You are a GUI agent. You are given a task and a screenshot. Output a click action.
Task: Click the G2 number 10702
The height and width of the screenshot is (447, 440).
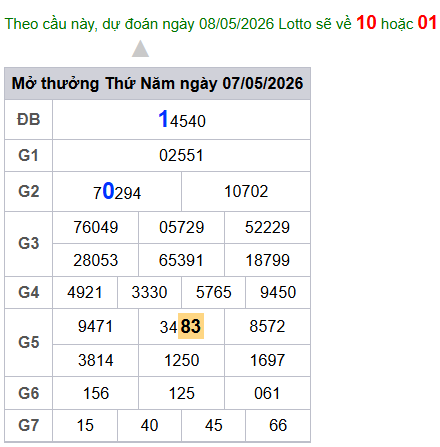point(246,192)
